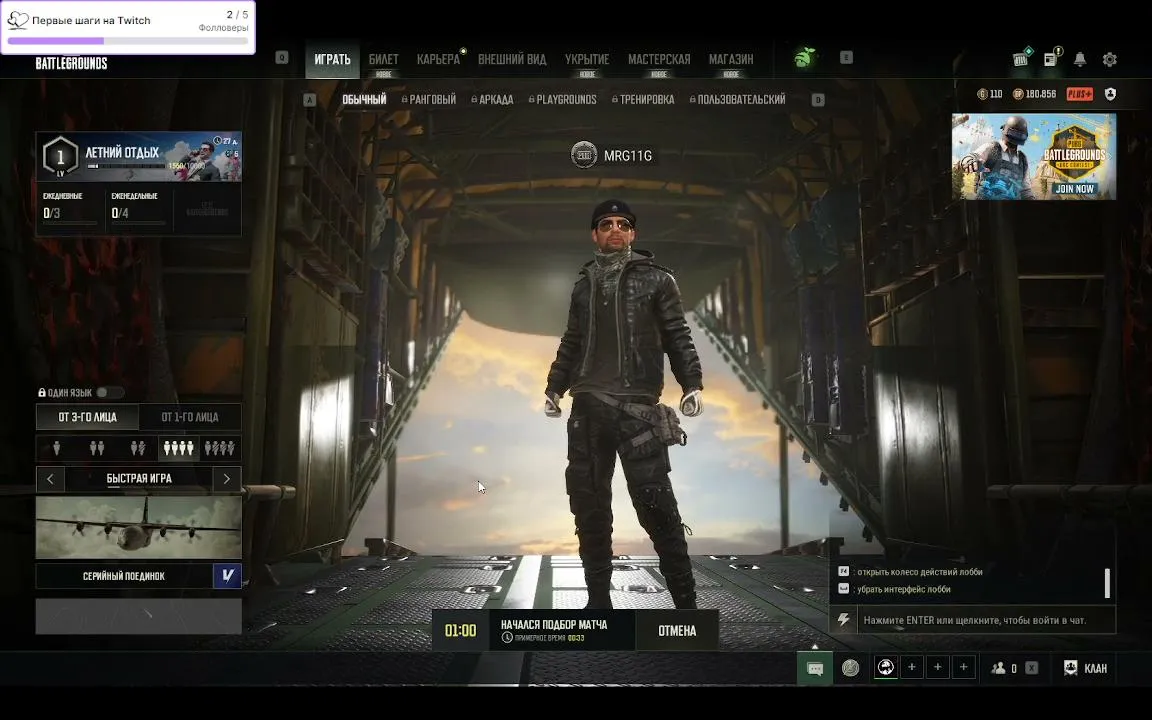Click the airplane Быстрая игра map thumbnail
Screen dimensions: 1152x720
coord(139,527)
